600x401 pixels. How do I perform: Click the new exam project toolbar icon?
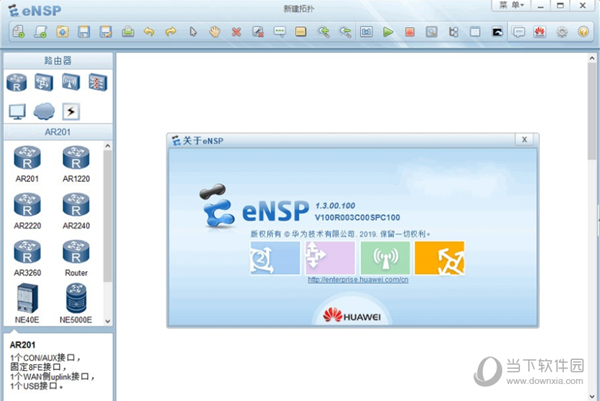[40, 31]
